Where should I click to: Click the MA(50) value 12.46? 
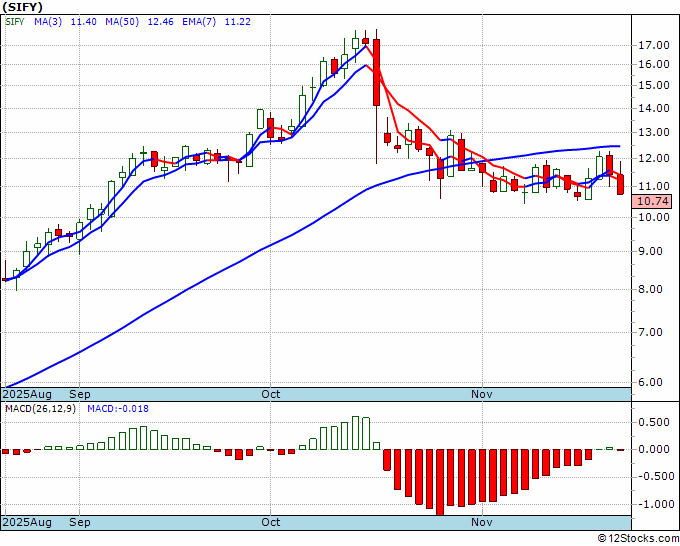tap(160, 22)
